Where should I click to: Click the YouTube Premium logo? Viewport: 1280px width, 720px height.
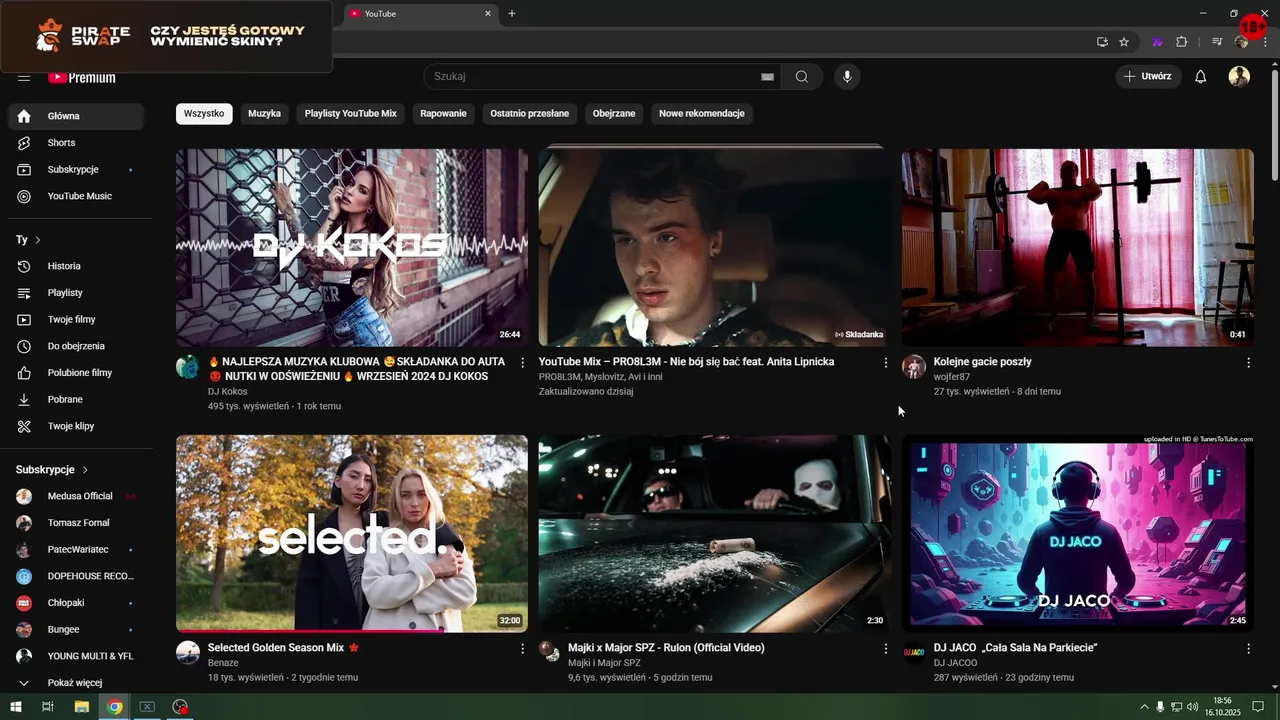click(82, 77)
